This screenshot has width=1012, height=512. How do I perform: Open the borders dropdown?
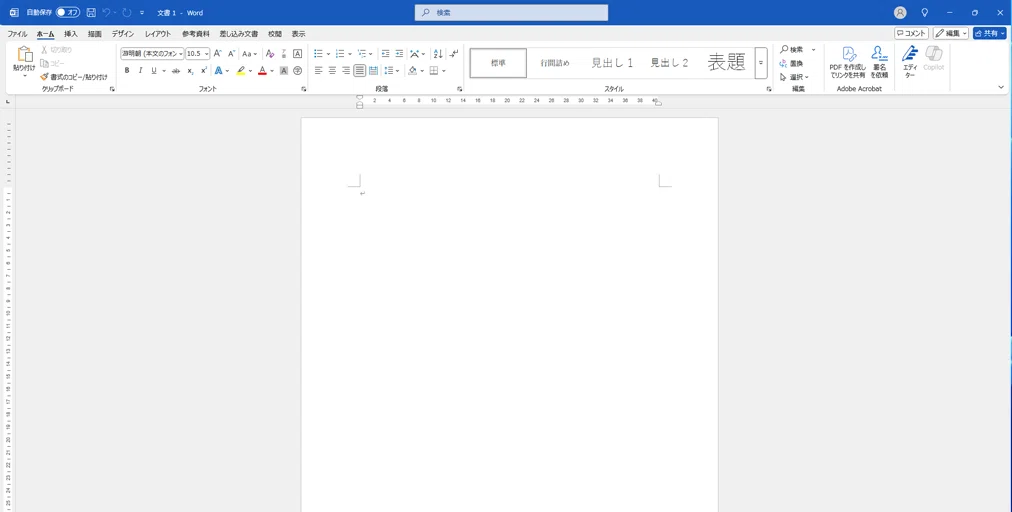(x=444, y=71)
